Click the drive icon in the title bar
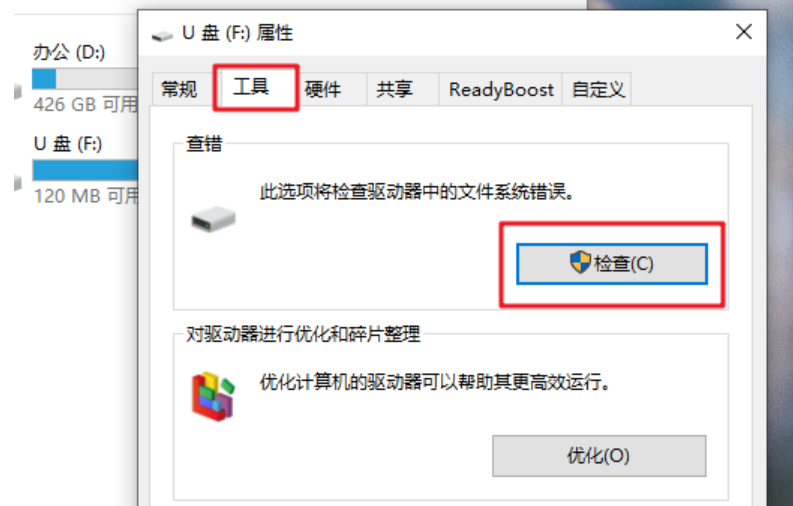Viewport: 793px width, 506px height. coord(162,36)
